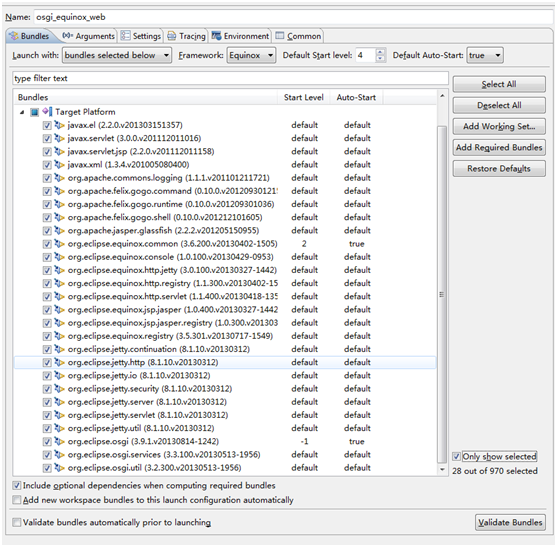This screenshot has width=557, height=547.
Task: Click the javax.xml bundle plug-in icon
Action: 59,165
